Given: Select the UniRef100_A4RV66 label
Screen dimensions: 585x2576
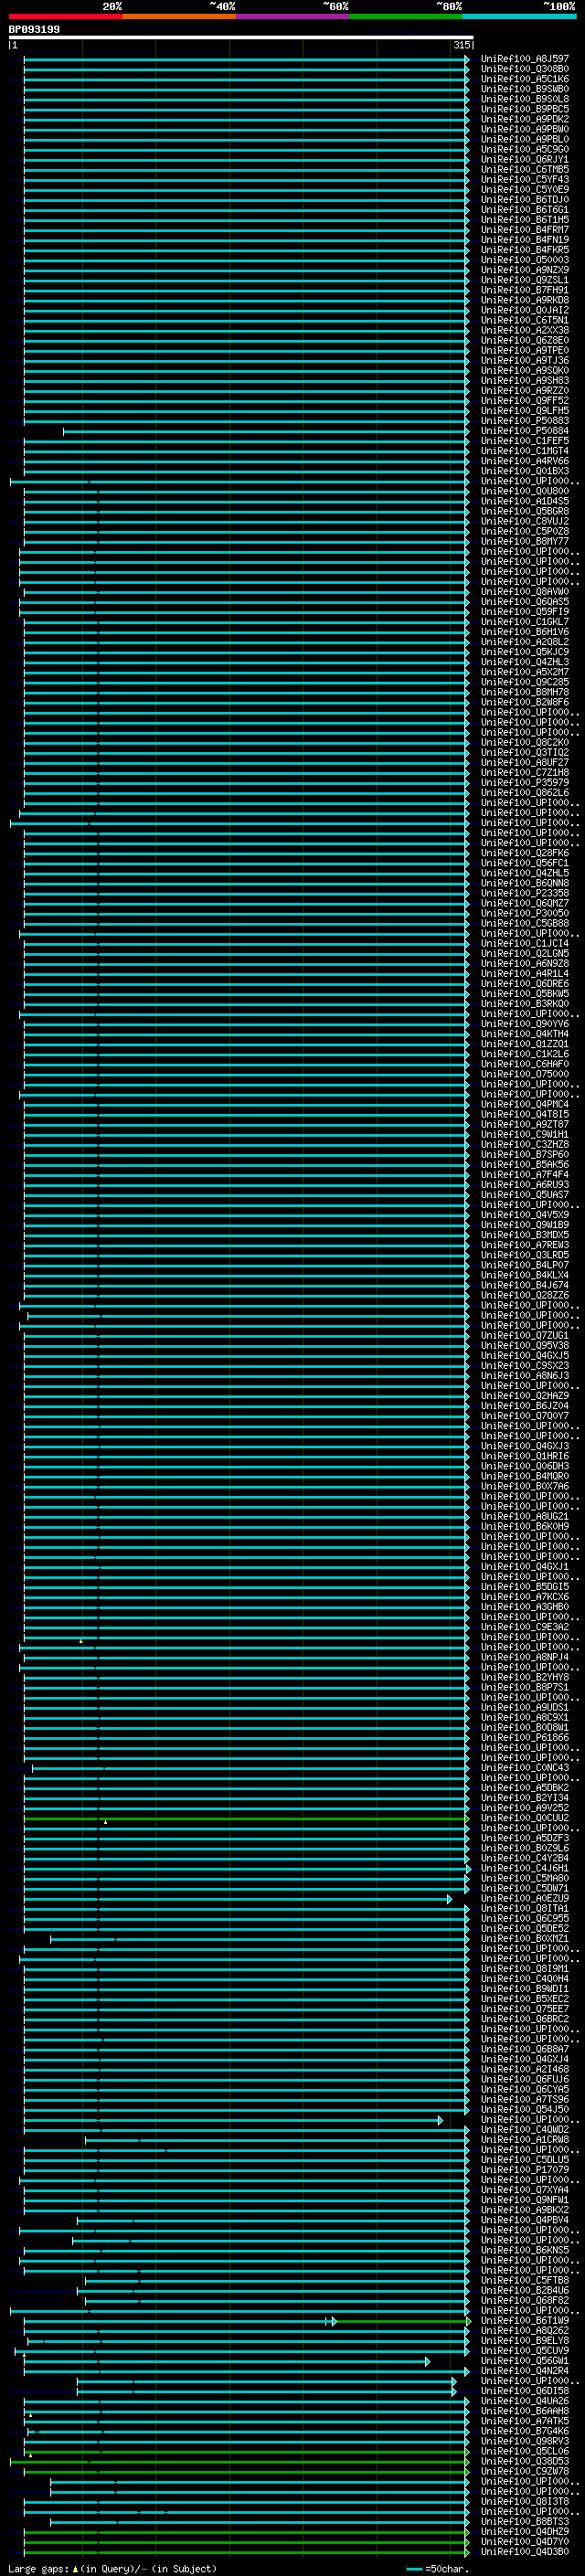Looking at the screenshot, I should [x=525, y=461].
